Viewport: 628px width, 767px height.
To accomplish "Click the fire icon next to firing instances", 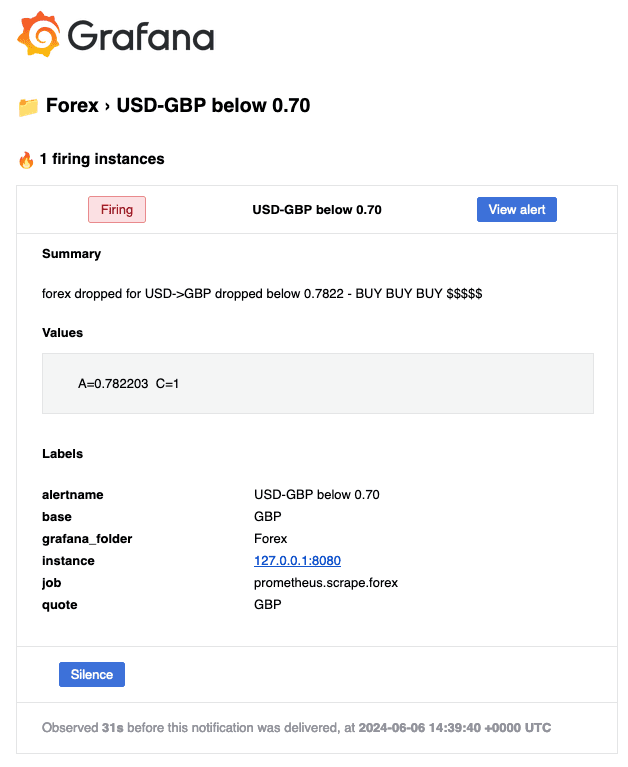I will (26, 159).
